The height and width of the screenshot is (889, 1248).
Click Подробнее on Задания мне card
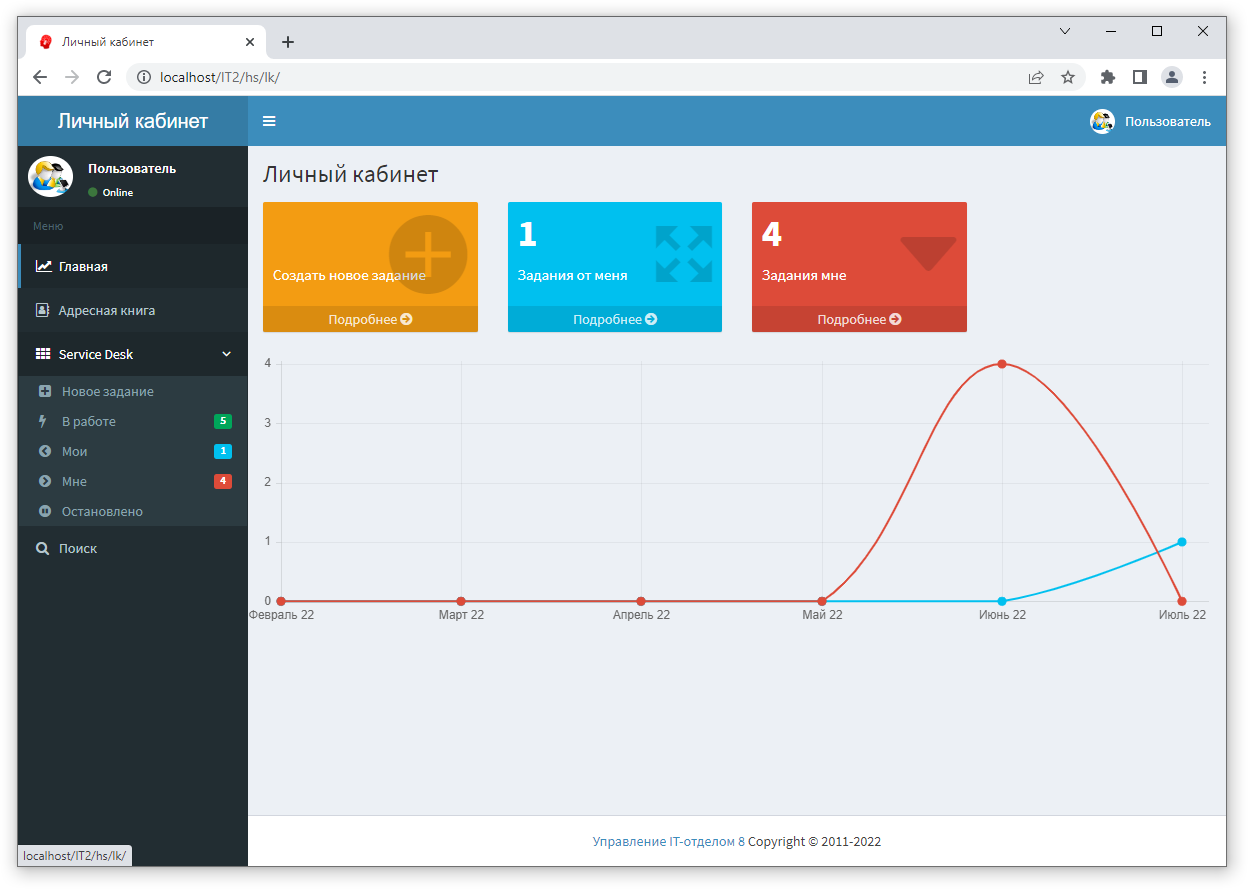pos(859,320)
